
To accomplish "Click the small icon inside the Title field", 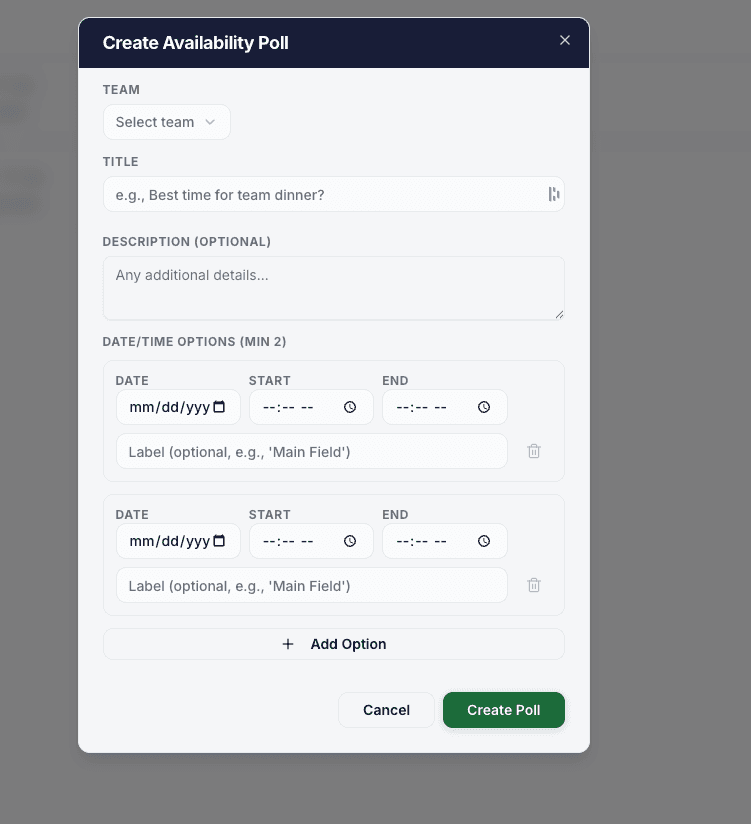I will click(x=553, y=194).
